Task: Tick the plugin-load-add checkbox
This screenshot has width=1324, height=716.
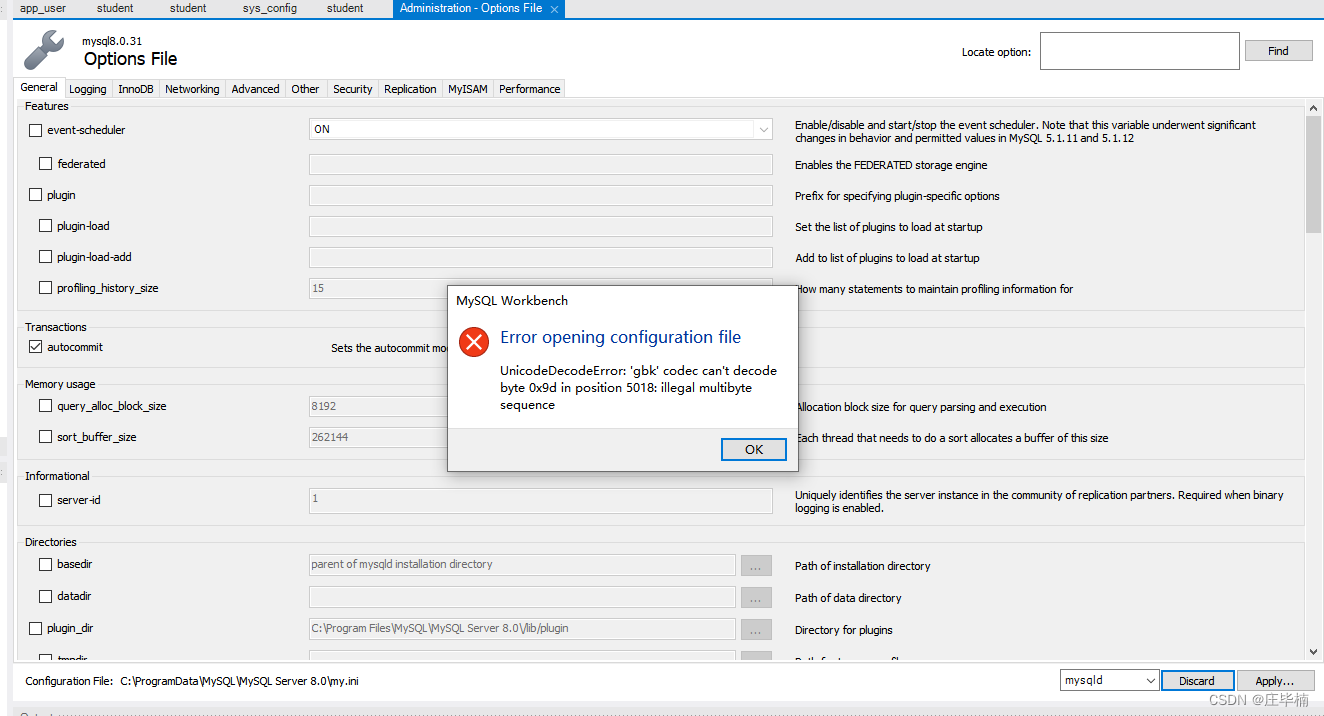Action: click(46, 257)
